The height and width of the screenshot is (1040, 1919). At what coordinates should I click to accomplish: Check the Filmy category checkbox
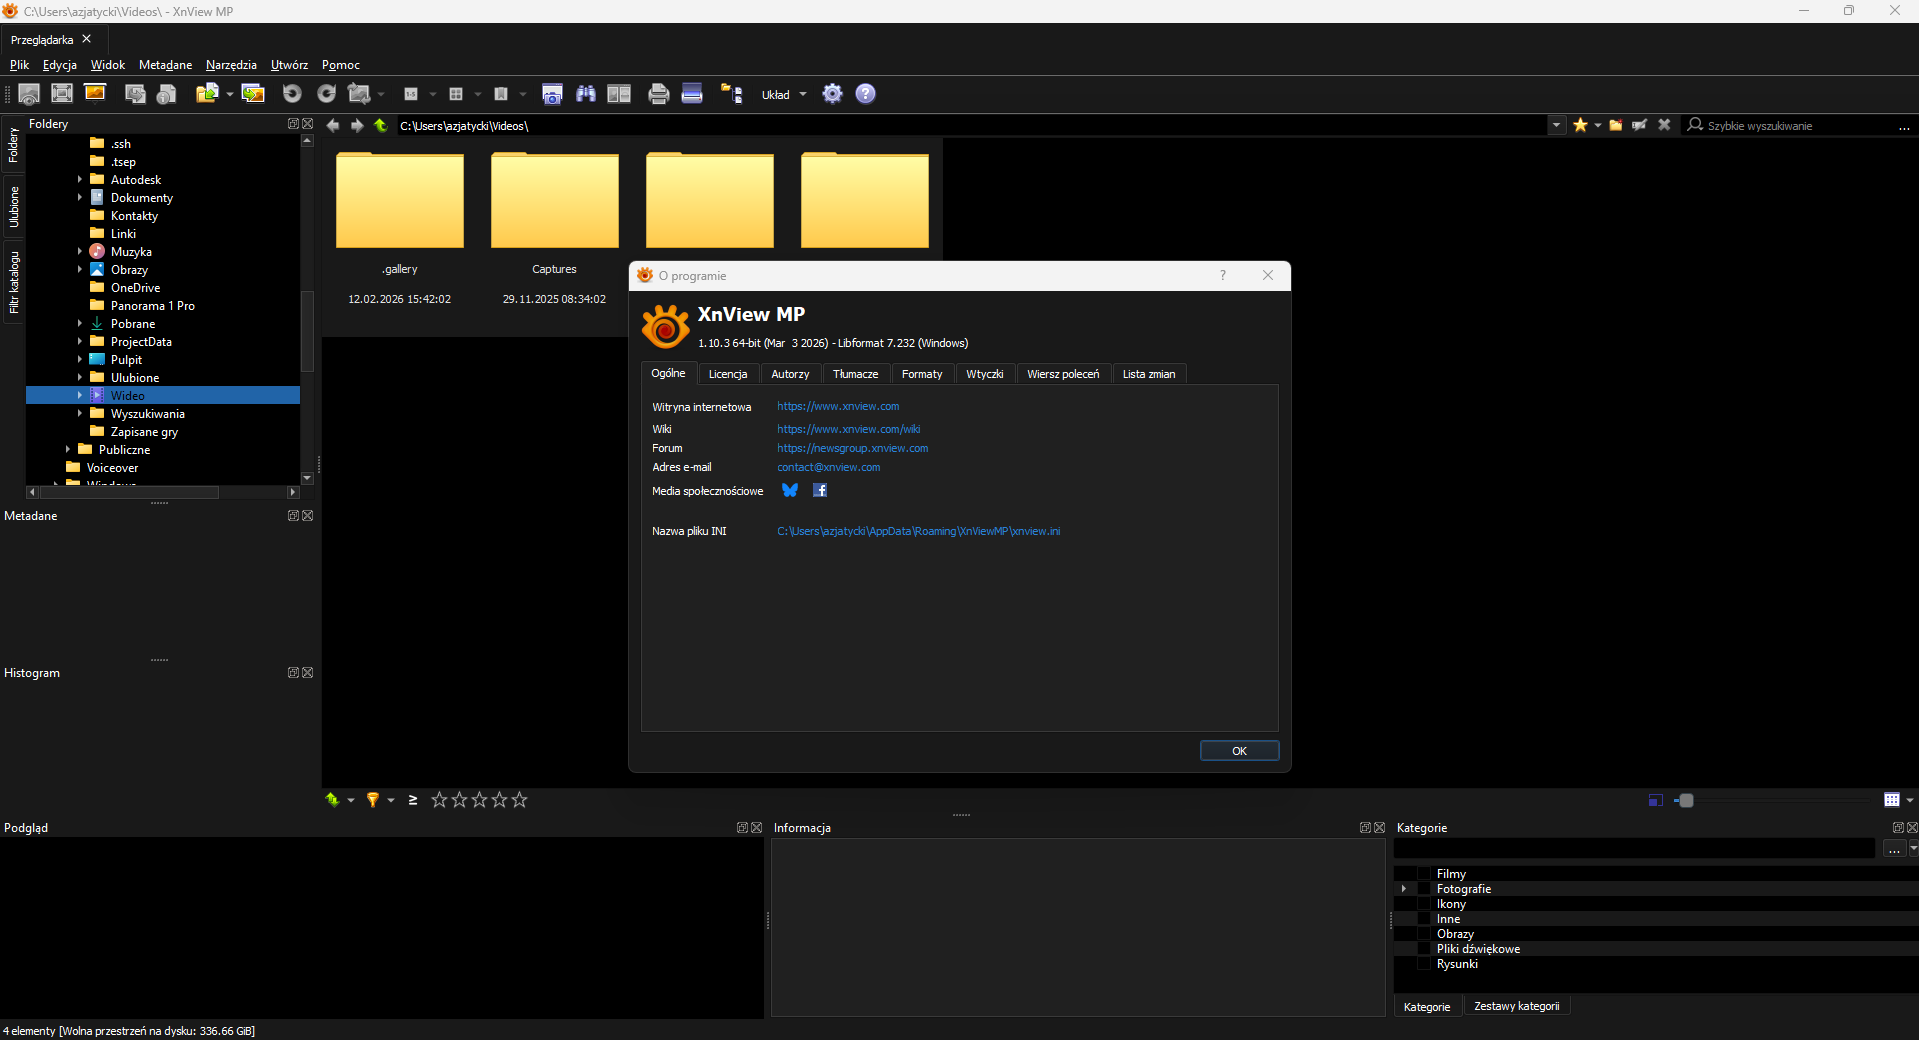[1424, 874]
